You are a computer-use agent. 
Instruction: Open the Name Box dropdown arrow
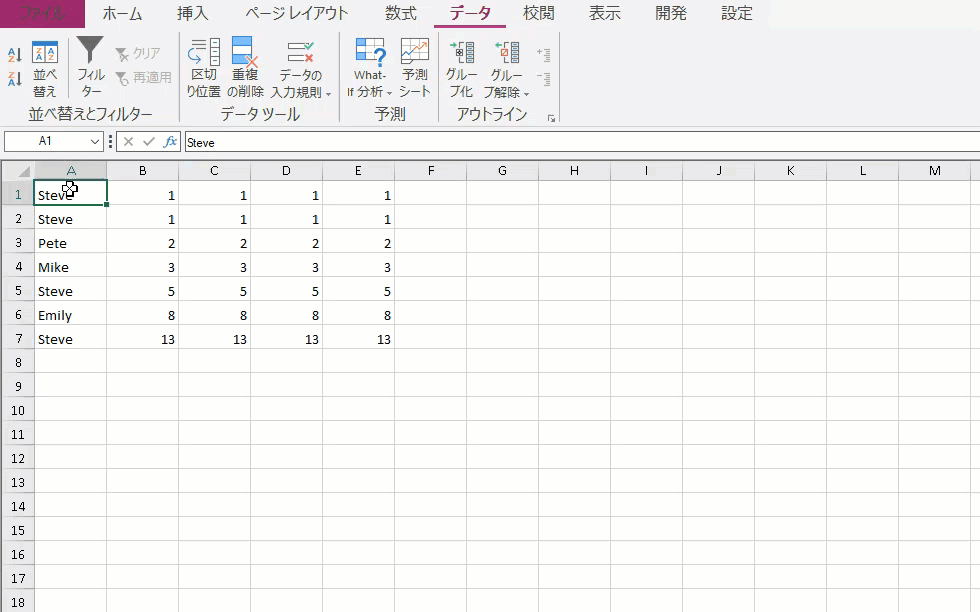[95, 142]
